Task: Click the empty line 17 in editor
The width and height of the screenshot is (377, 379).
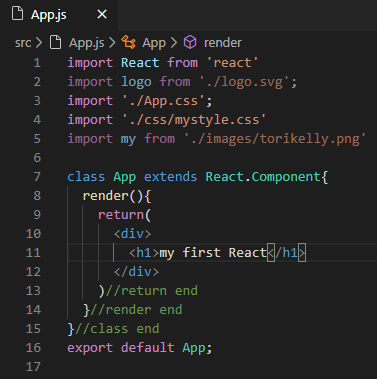Action: (222, 367)
